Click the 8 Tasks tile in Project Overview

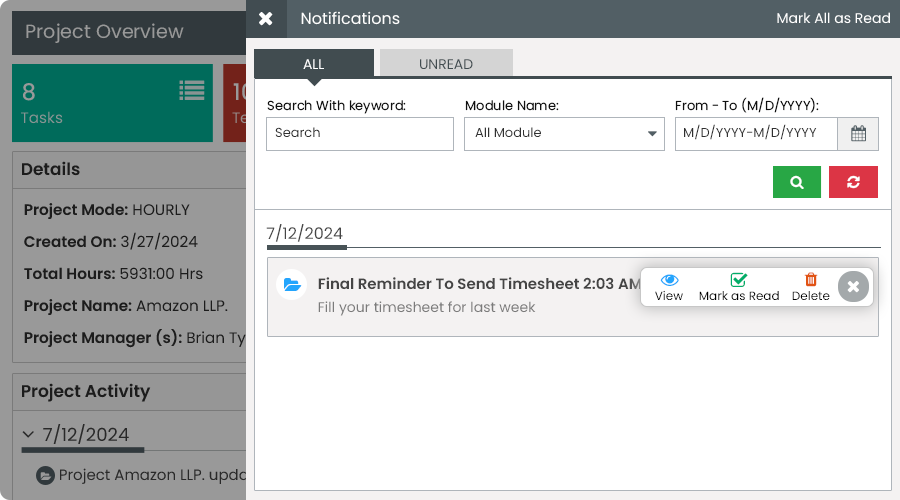[x=112, y=103]
